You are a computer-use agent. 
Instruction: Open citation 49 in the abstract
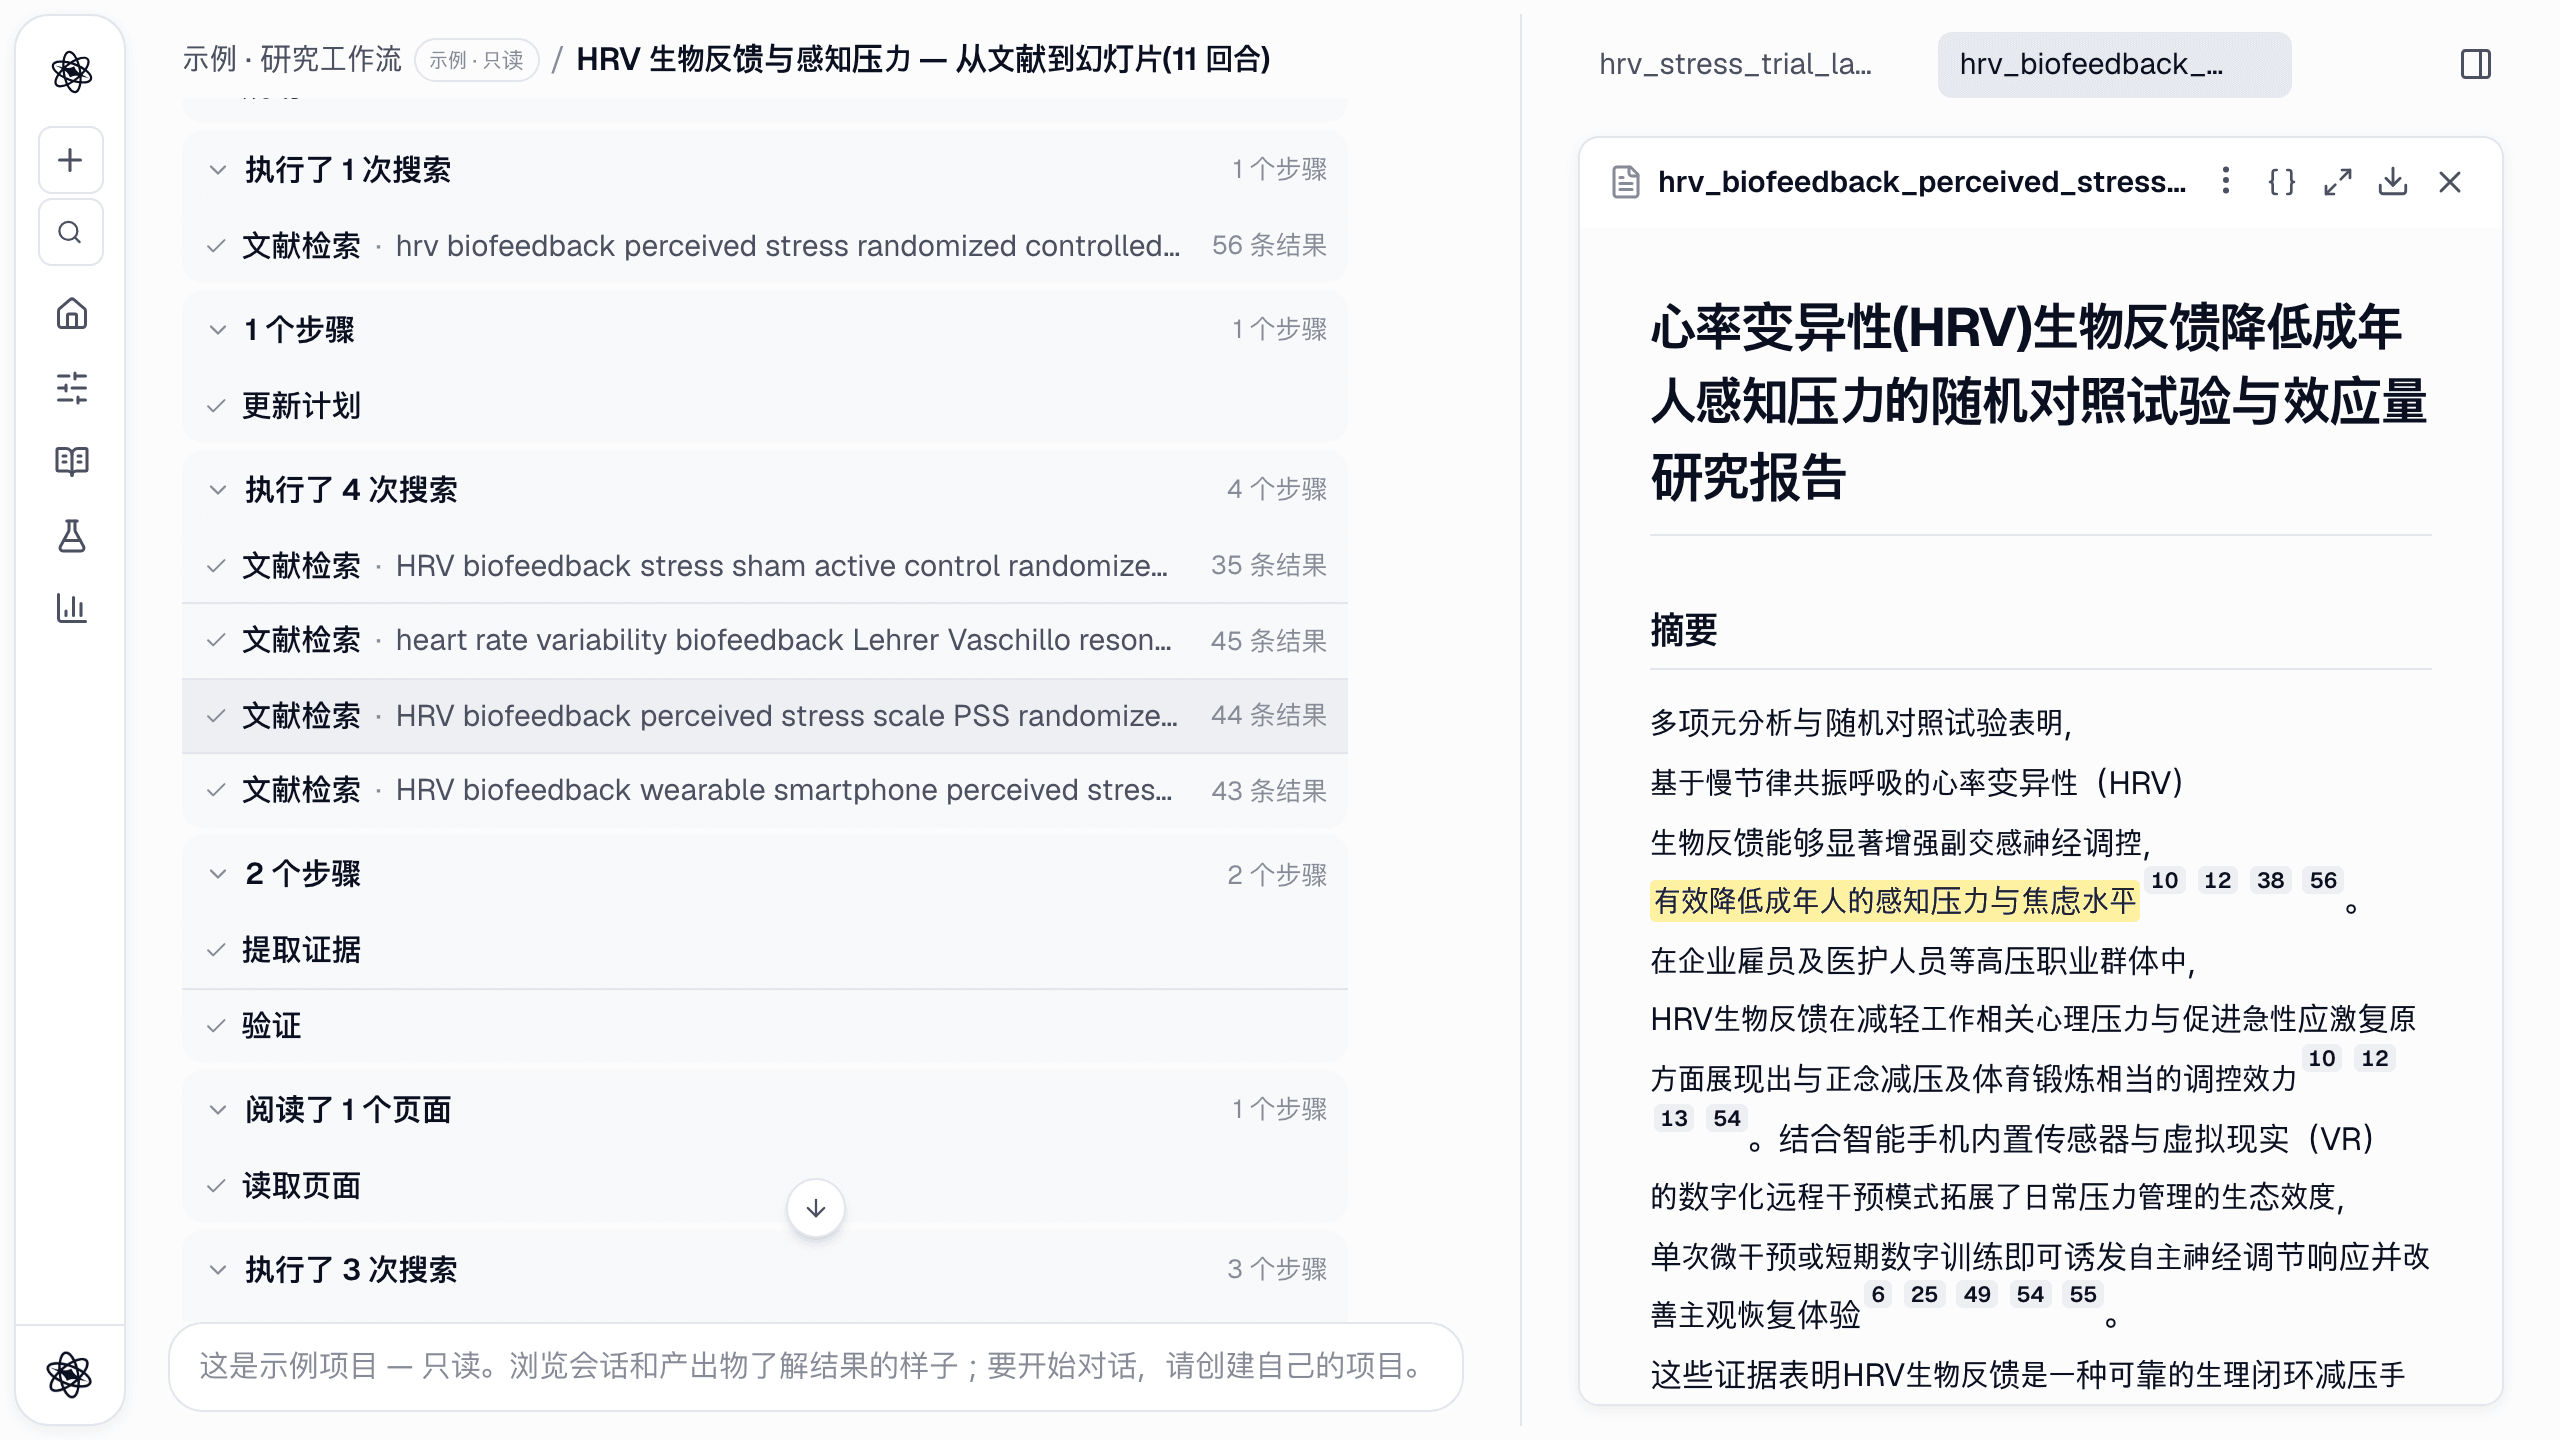(1976, 1294)
